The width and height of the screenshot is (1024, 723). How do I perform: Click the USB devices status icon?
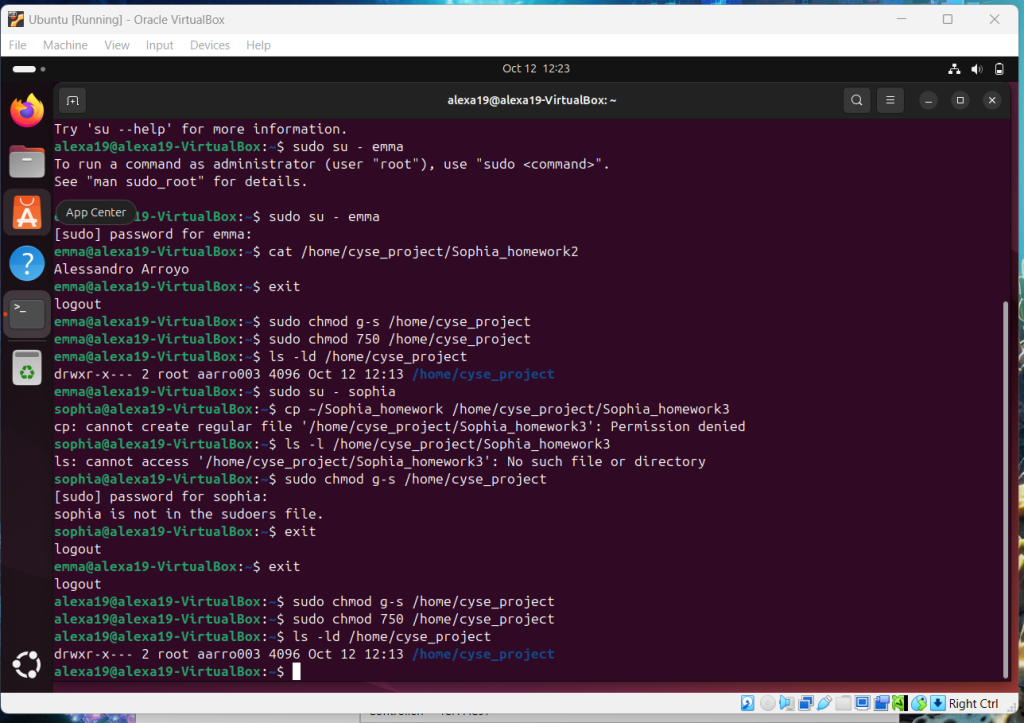(x=824, y=703)
